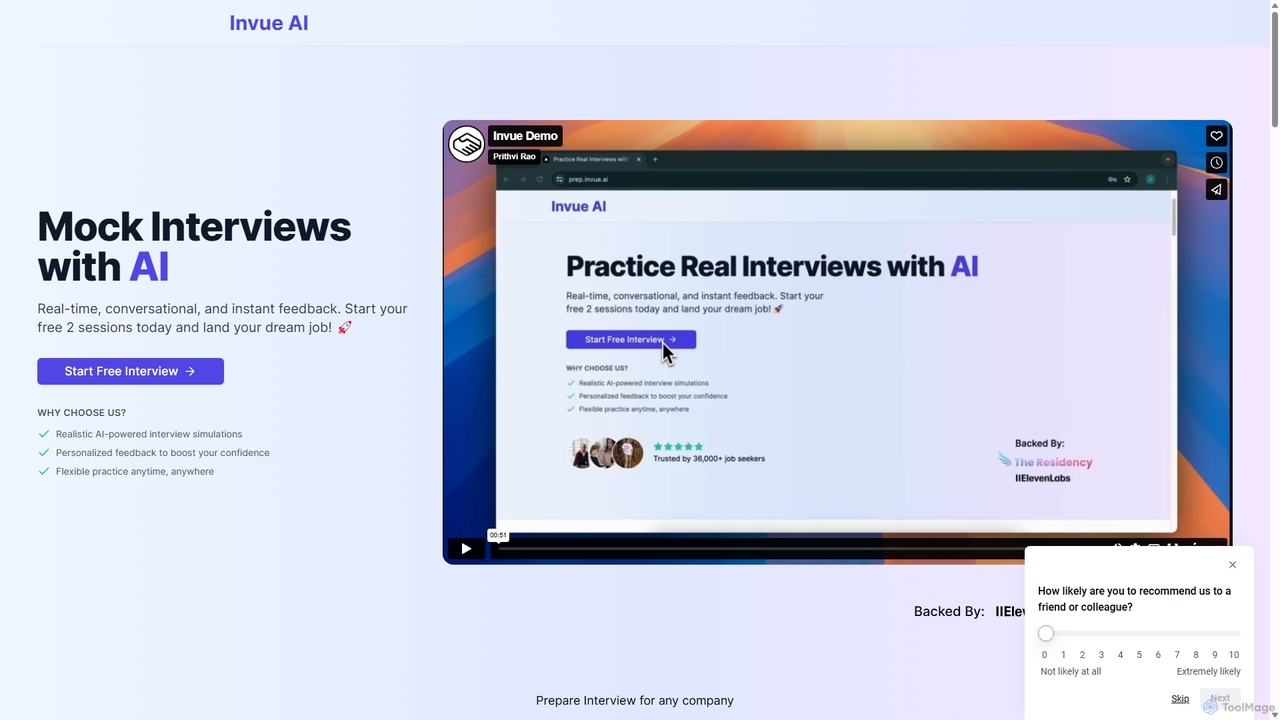This screenshot has width=1280, height=720.
Task: Like the video with the heart icon
Action: (1216, 136)
